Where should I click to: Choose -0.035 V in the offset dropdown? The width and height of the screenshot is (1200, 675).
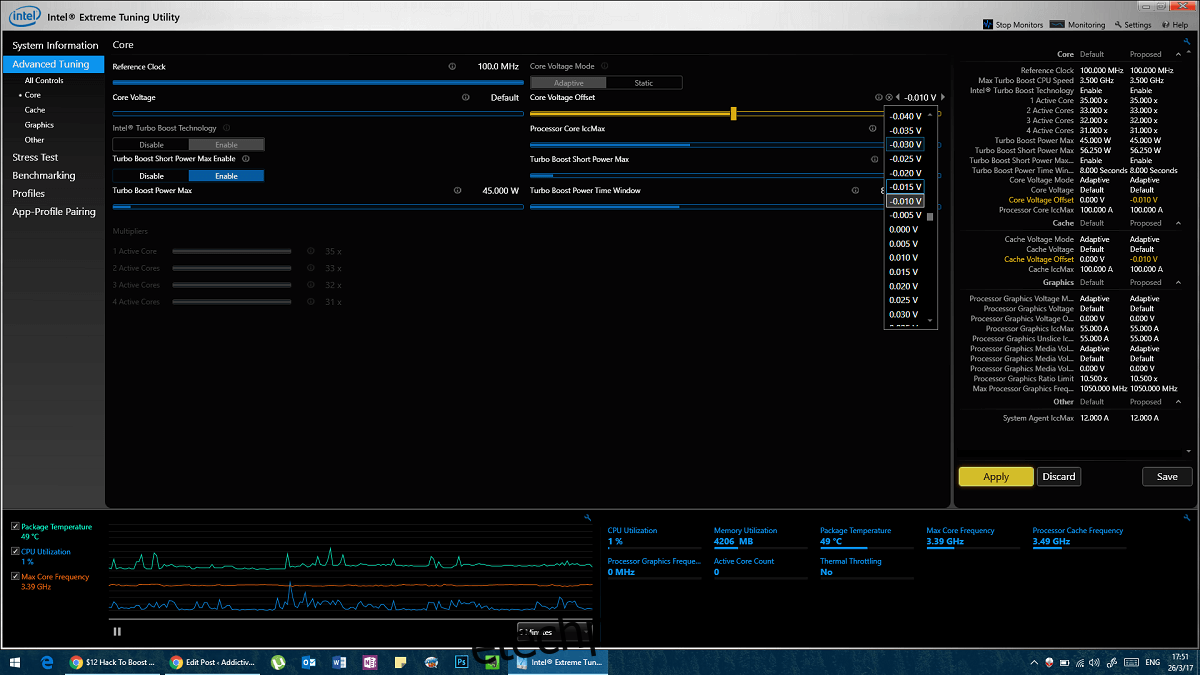click(x=905, y=130)
